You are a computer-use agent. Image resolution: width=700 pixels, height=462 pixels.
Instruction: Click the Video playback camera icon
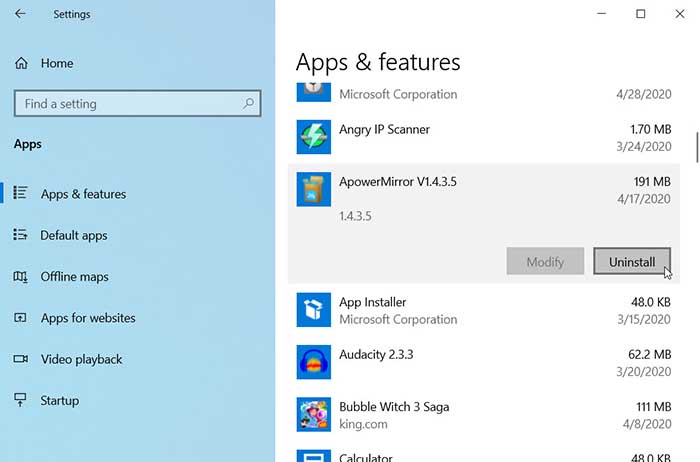pyautogui.click(x=20, y=359)
